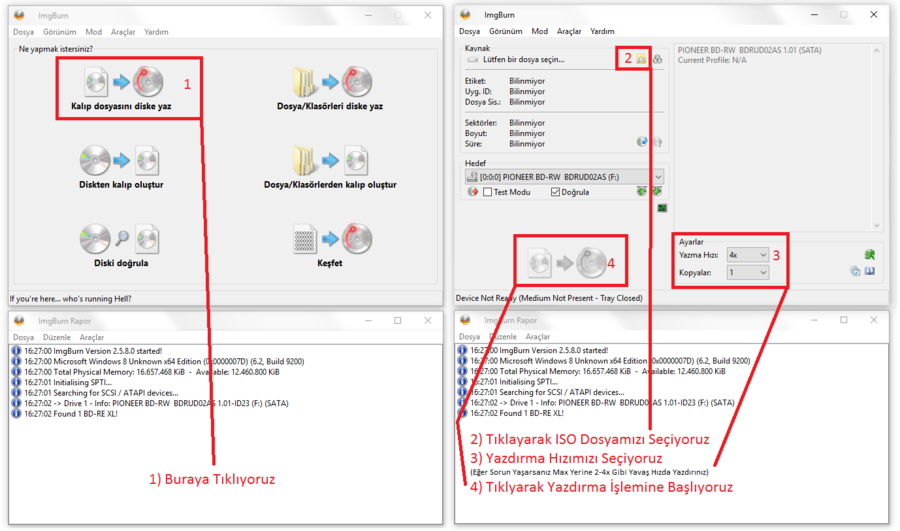Open Dosya menu in the main ImgBurn window
Viewport: 900px width, 531px height.
24,32
